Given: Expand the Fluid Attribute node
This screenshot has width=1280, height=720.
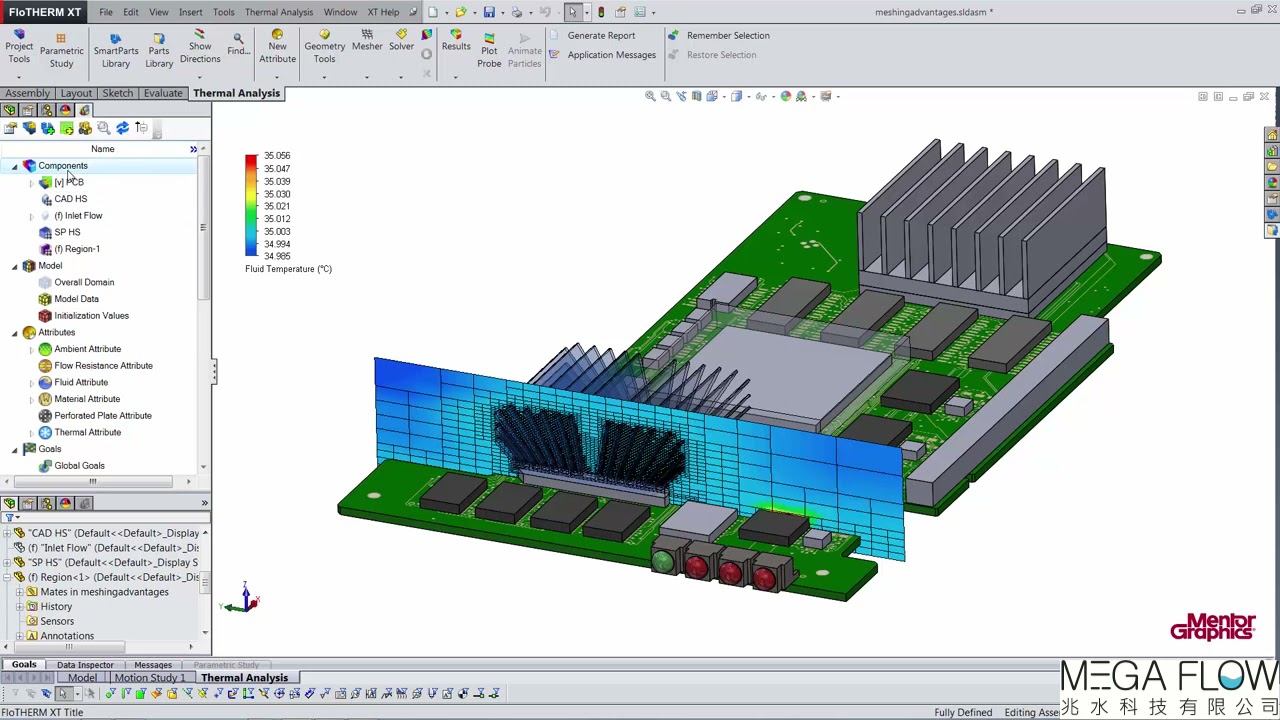Looking at the screenshot, I should [31, 382].
